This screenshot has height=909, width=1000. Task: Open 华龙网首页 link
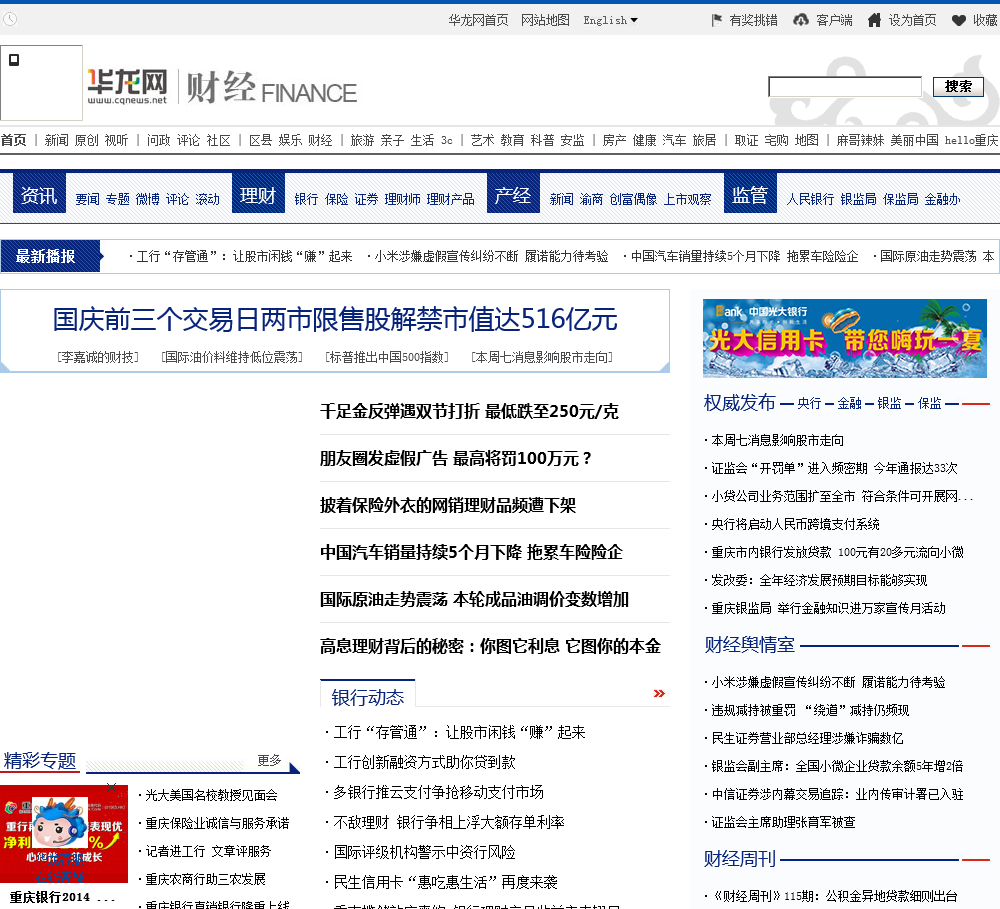pyautogui.click(x=478, y=20)
